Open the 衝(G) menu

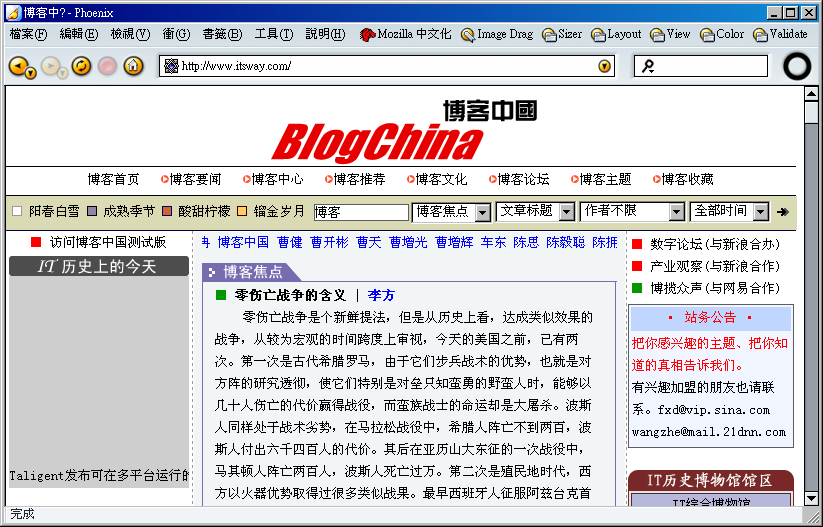pyautogui.click(x=176, y=35)
